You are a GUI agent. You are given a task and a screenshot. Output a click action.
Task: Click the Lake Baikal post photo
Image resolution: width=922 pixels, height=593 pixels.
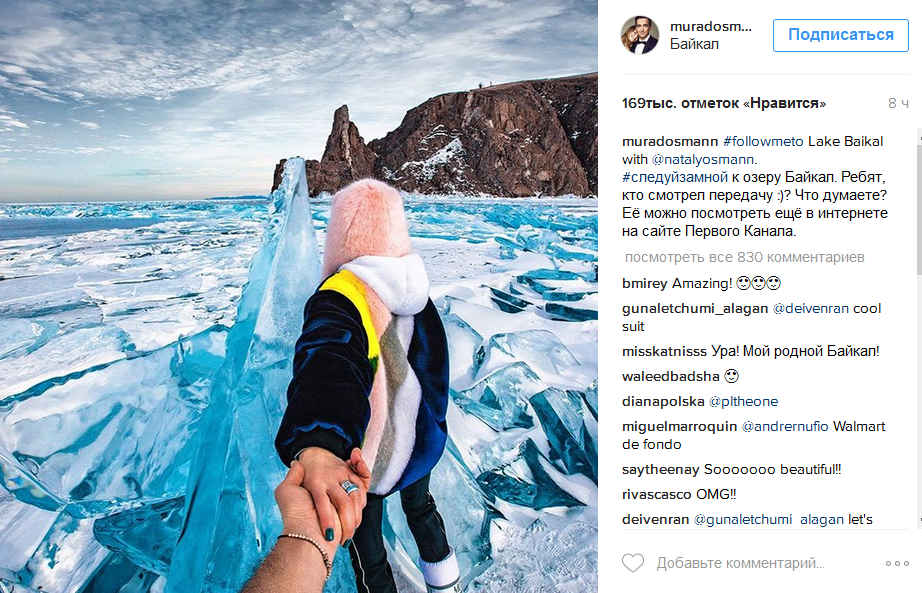[299, 296]
